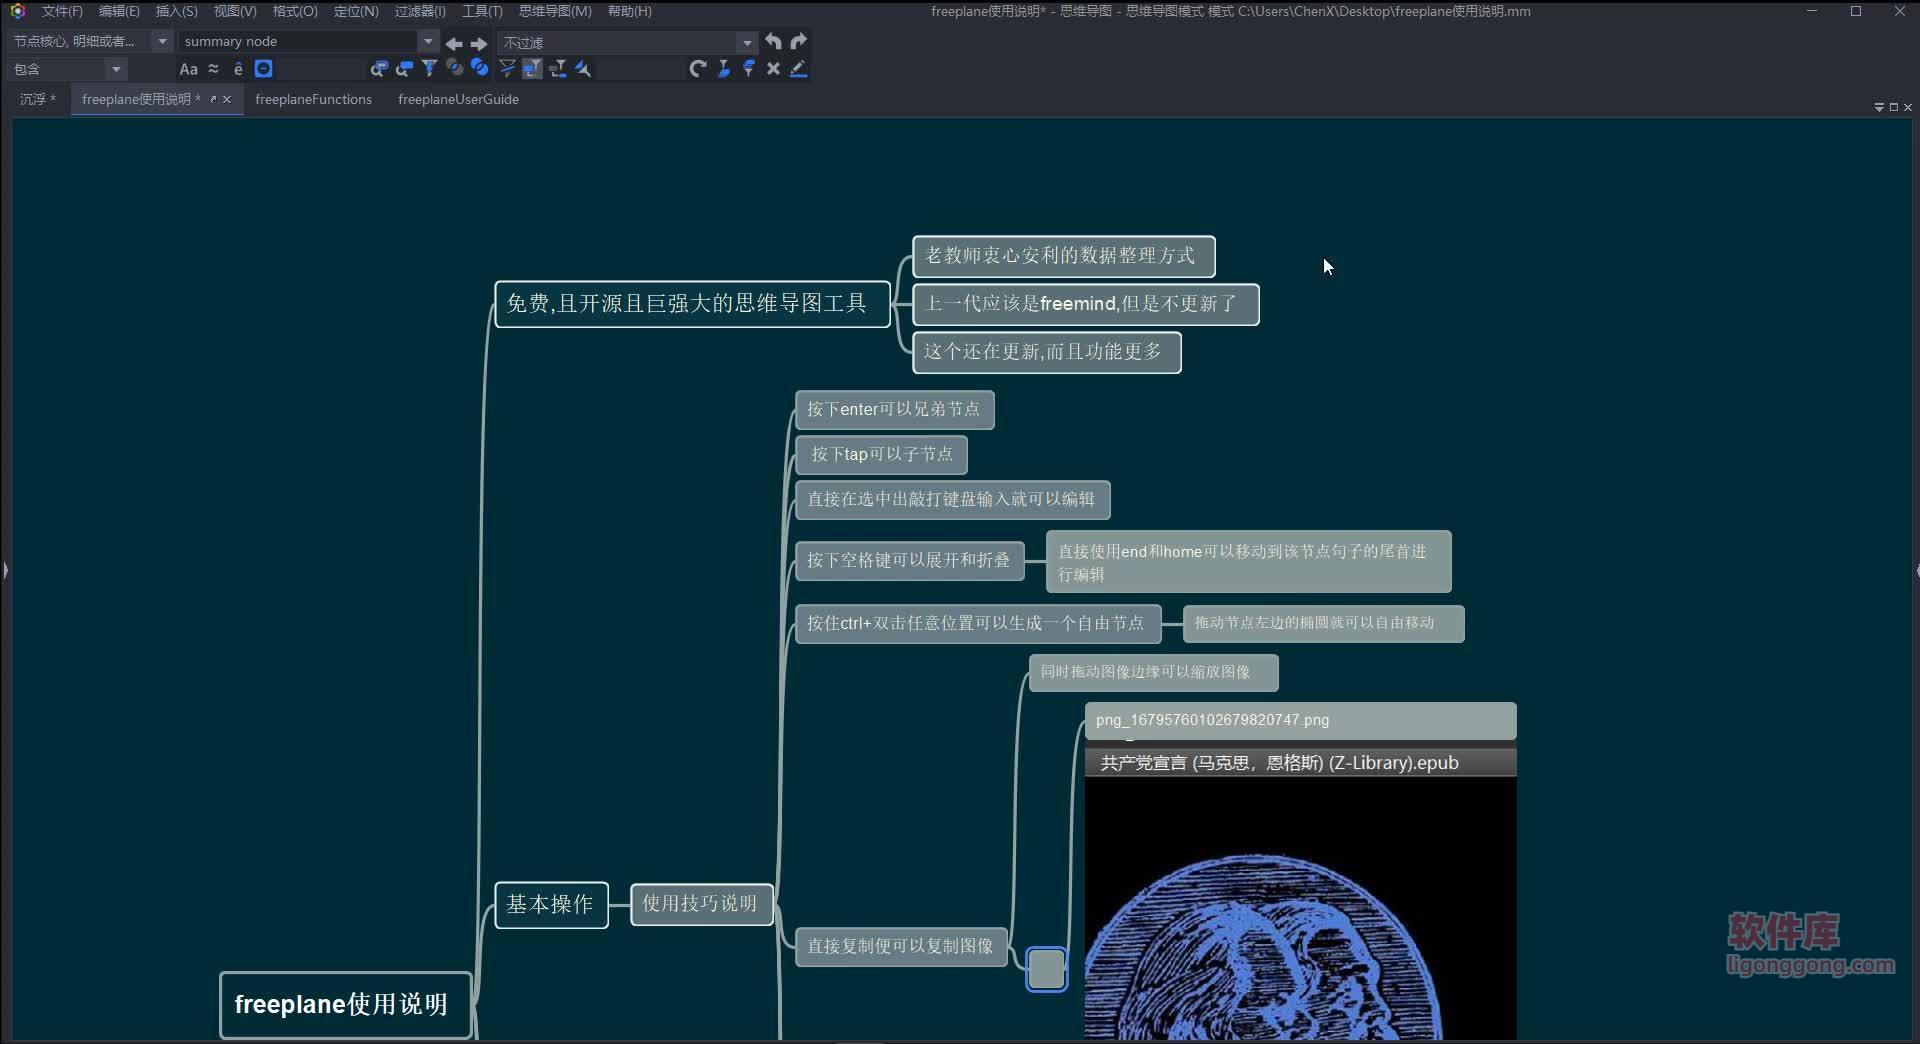Open the 视图(V) menu
1920x1044 pixels.
coord(235,11)
